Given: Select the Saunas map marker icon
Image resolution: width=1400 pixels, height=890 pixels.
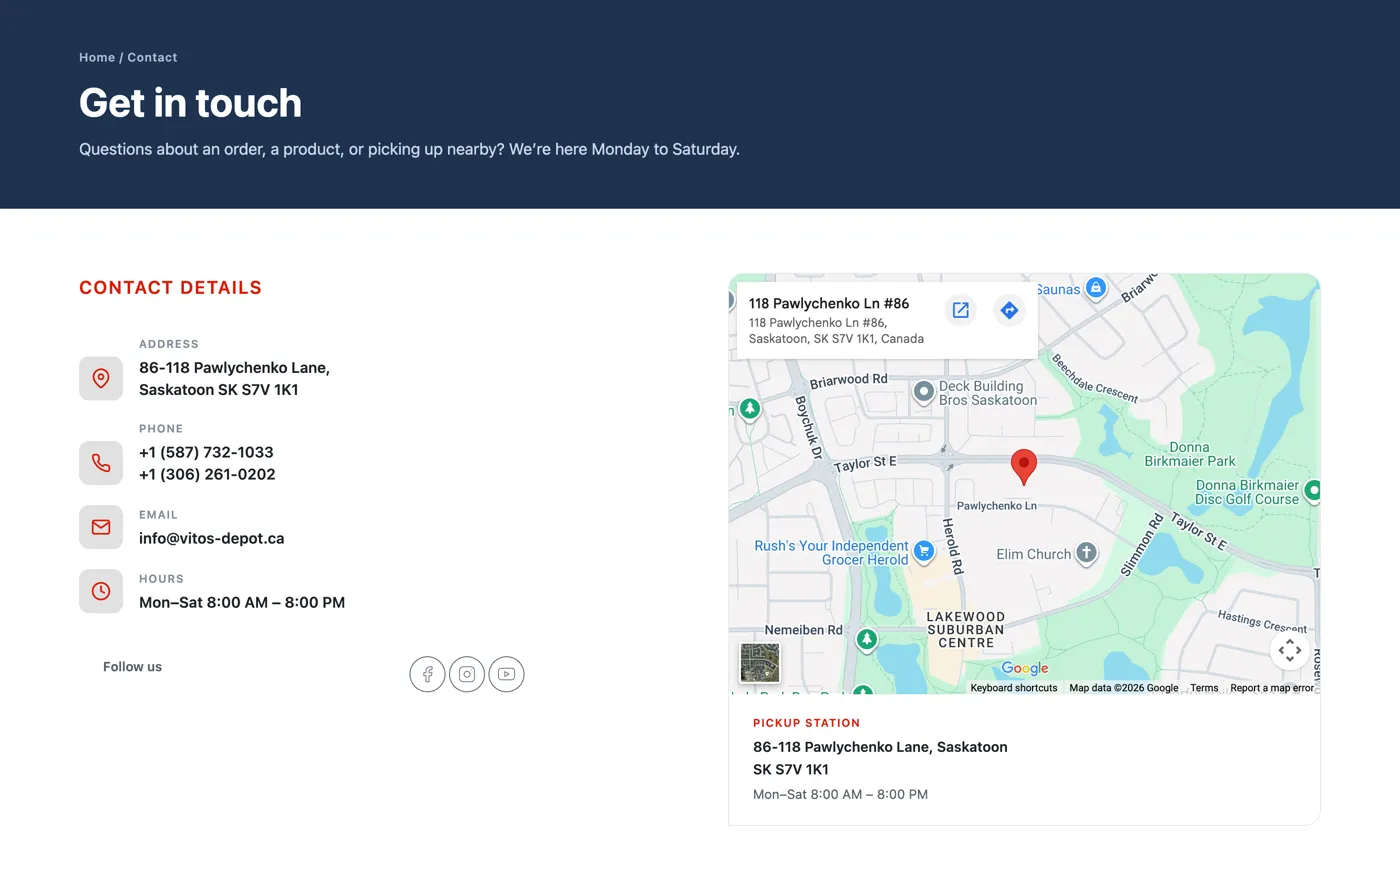Looking at the screenshot, I should (x=1096, y=288).
